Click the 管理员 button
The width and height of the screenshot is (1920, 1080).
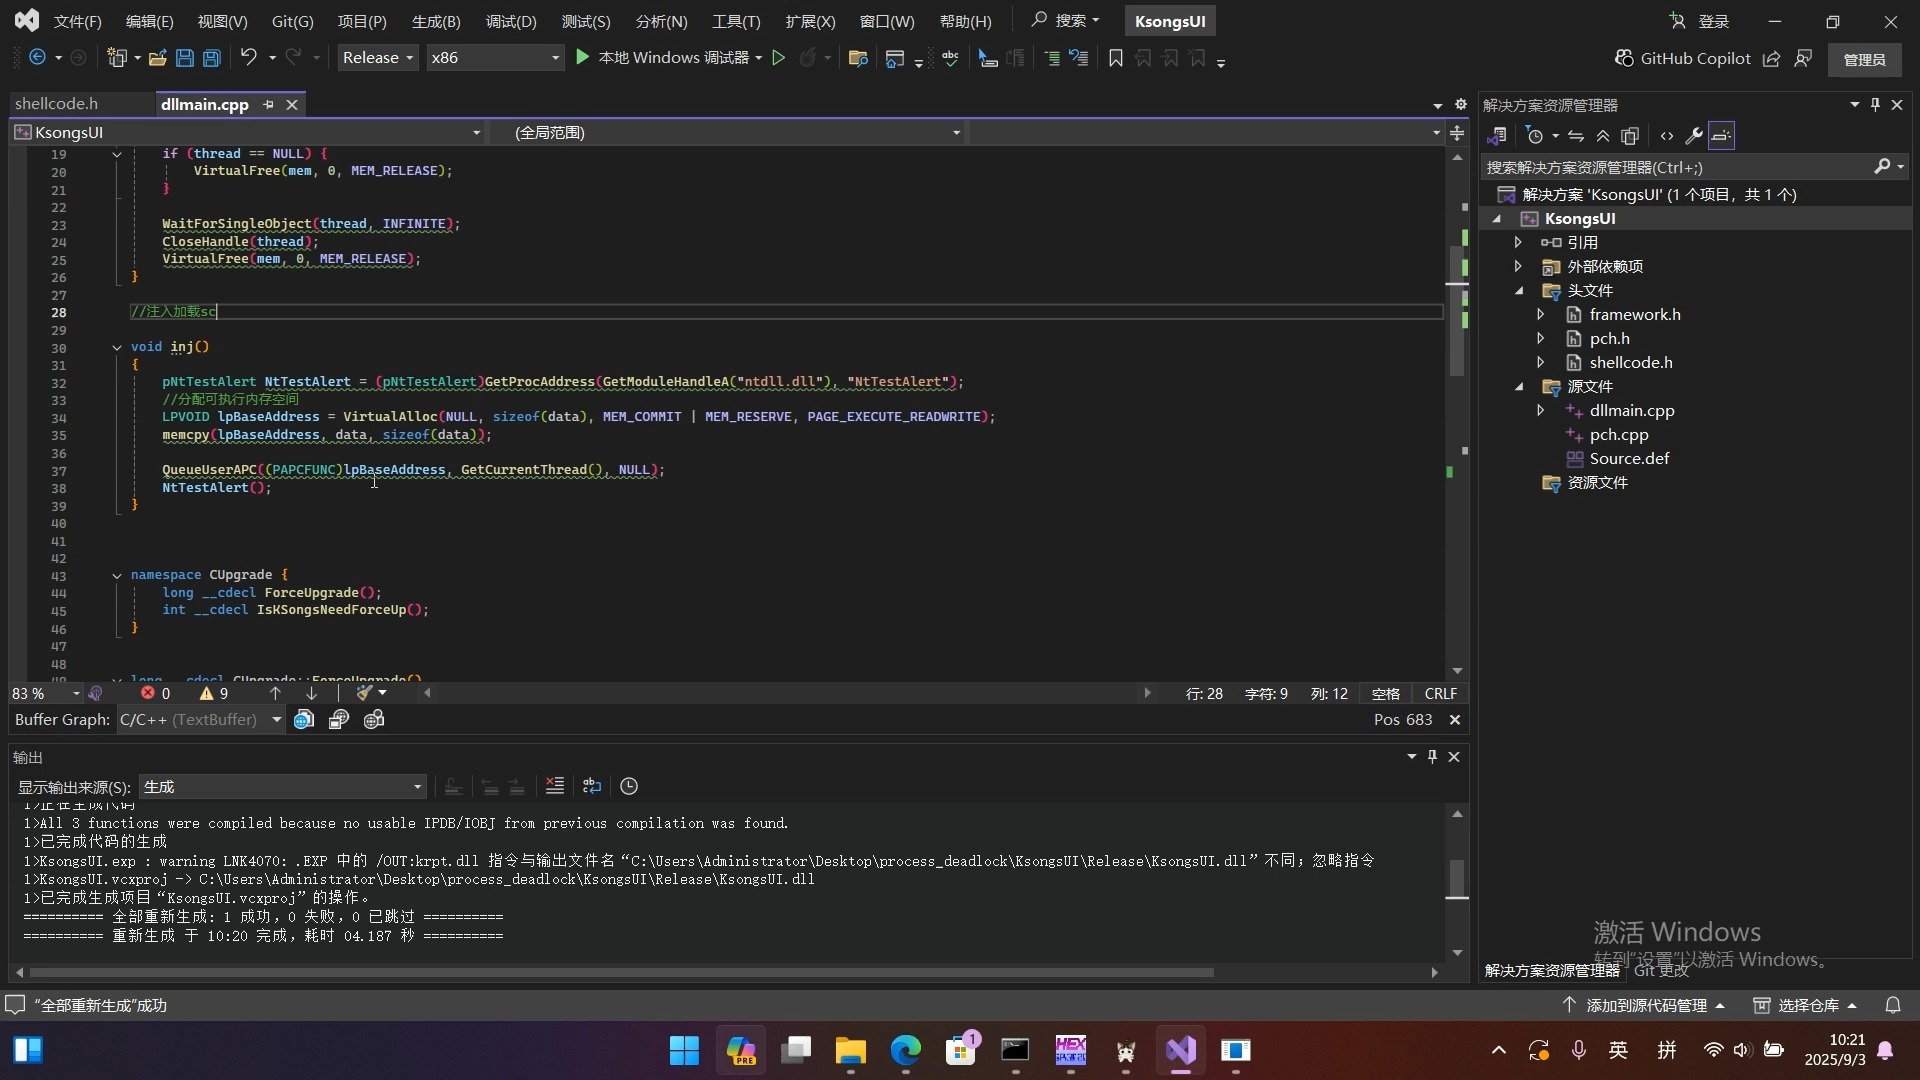coord(1865,59)
